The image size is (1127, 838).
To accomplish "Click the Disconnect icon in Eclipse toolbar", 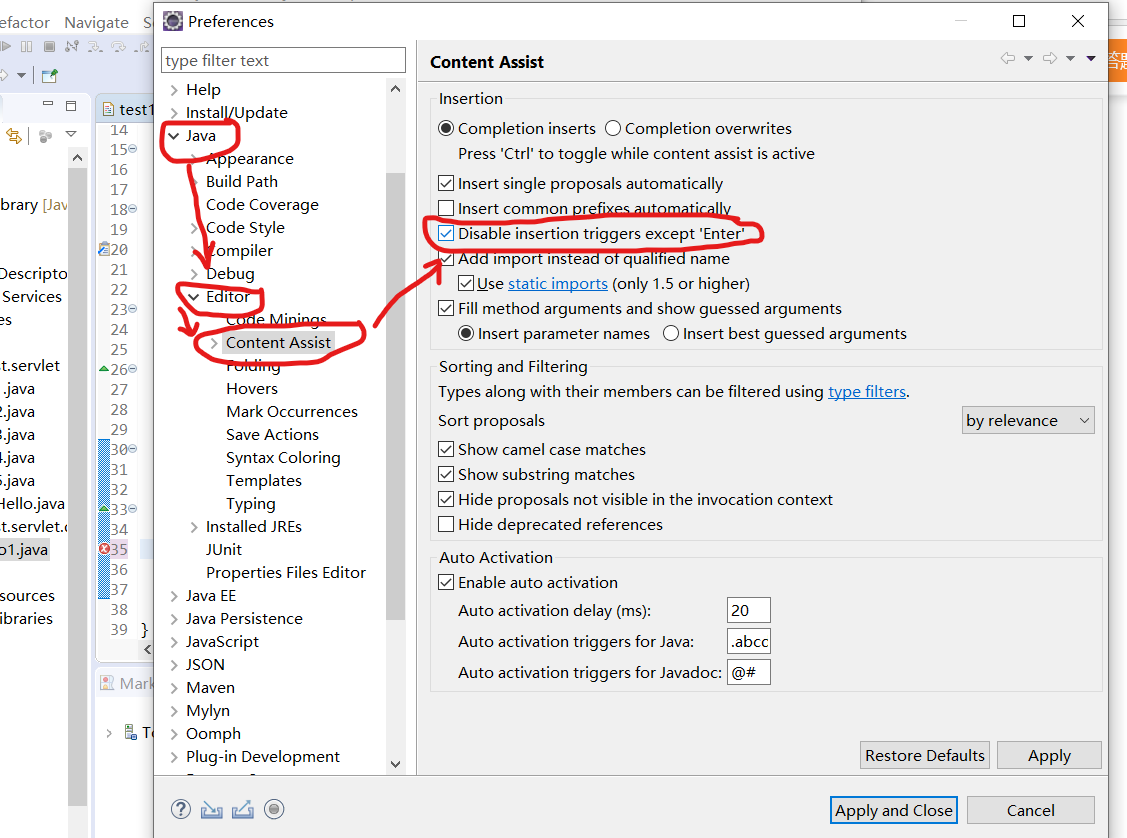I will 72,47.
